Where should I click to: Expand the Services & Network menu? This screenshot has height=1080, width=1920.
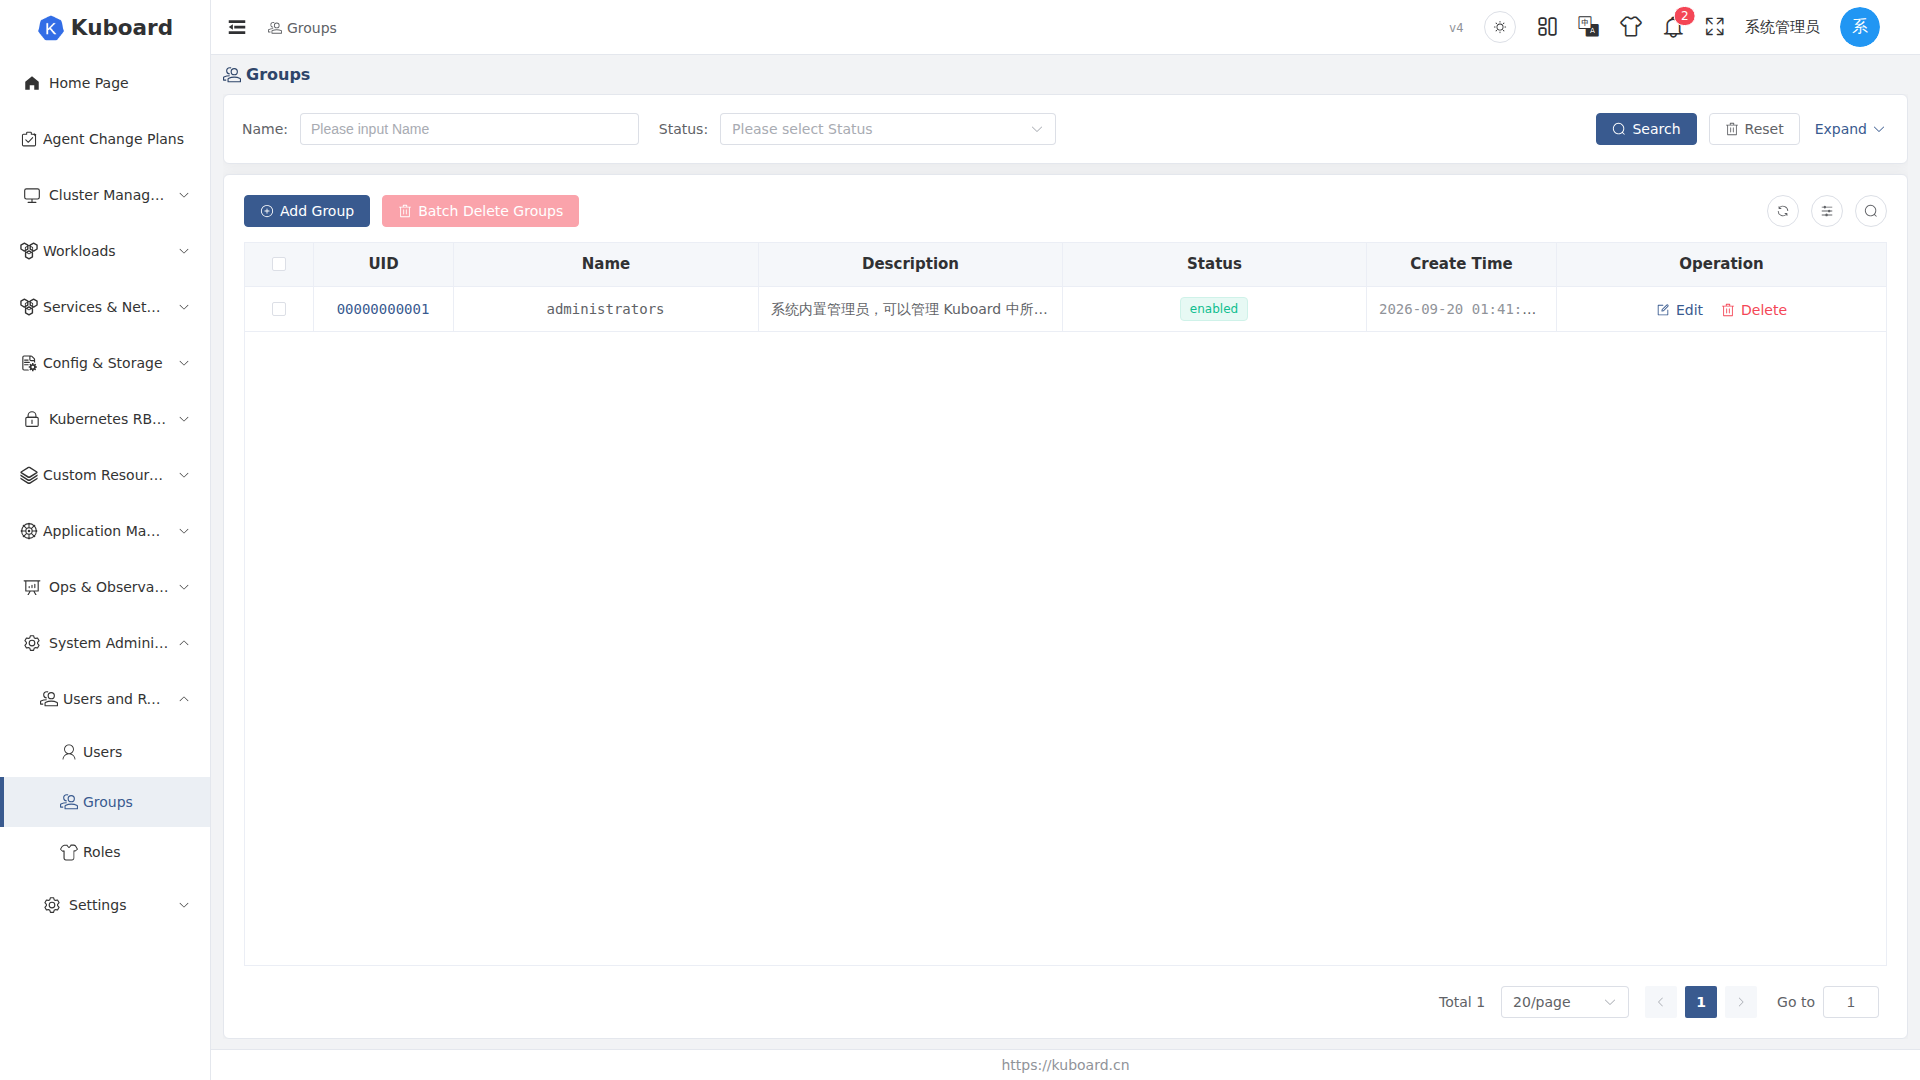[105, 307]
